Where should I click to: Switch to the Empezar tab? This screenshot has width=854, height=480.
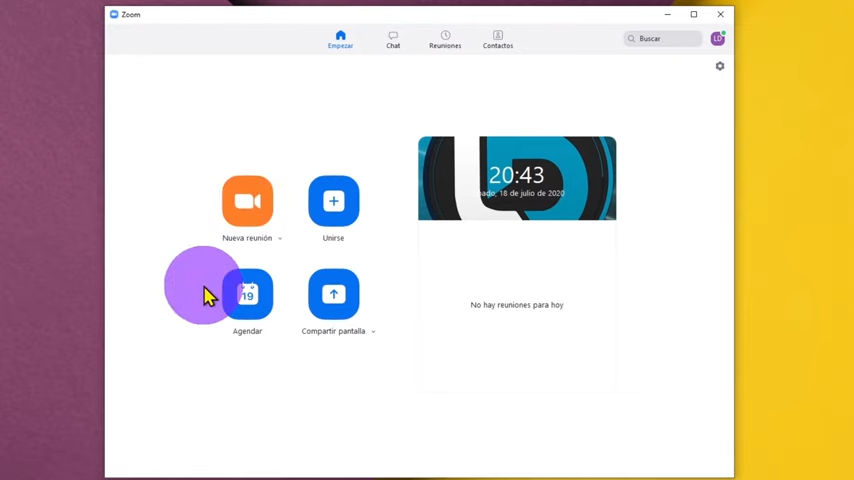(340, 40)
